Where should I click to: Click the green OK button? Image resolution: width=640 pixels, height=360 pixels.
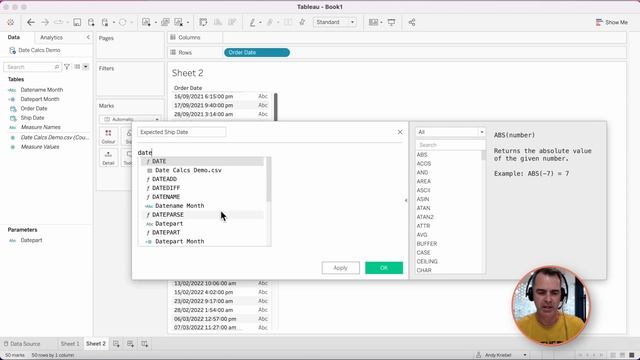[384, 268]
